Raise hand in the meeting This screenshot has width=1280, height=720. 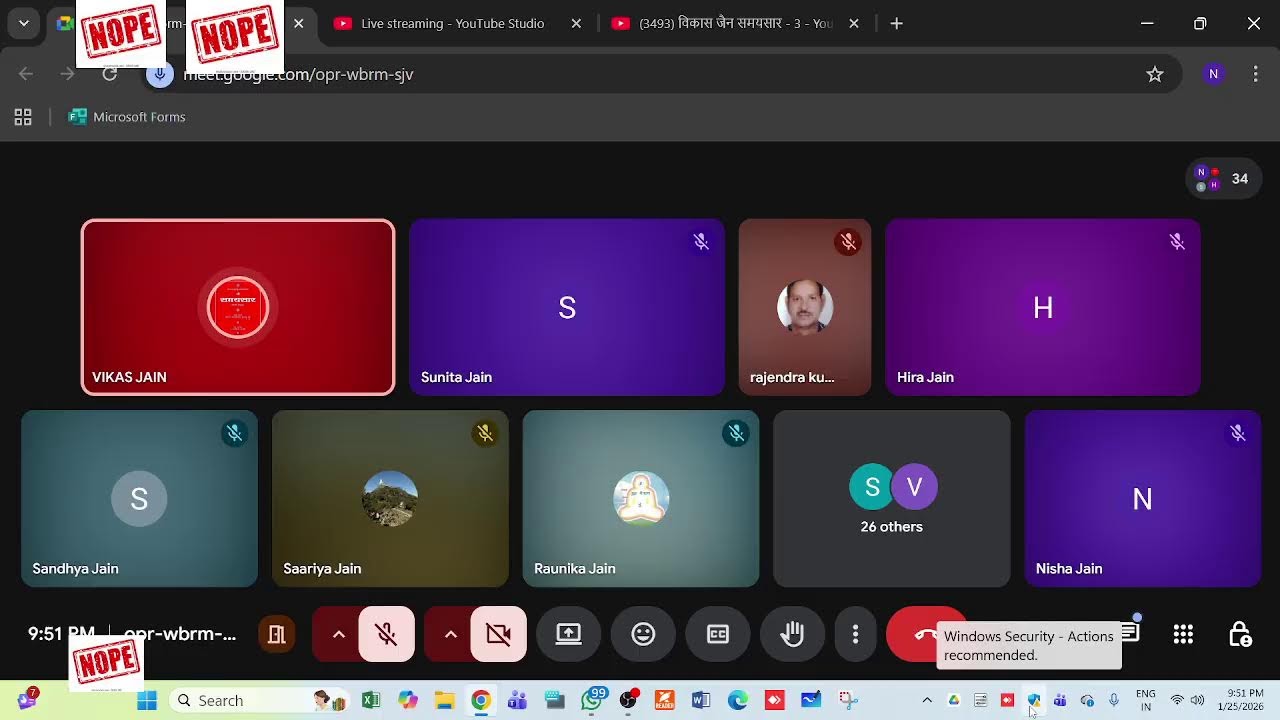click(792, 634)
